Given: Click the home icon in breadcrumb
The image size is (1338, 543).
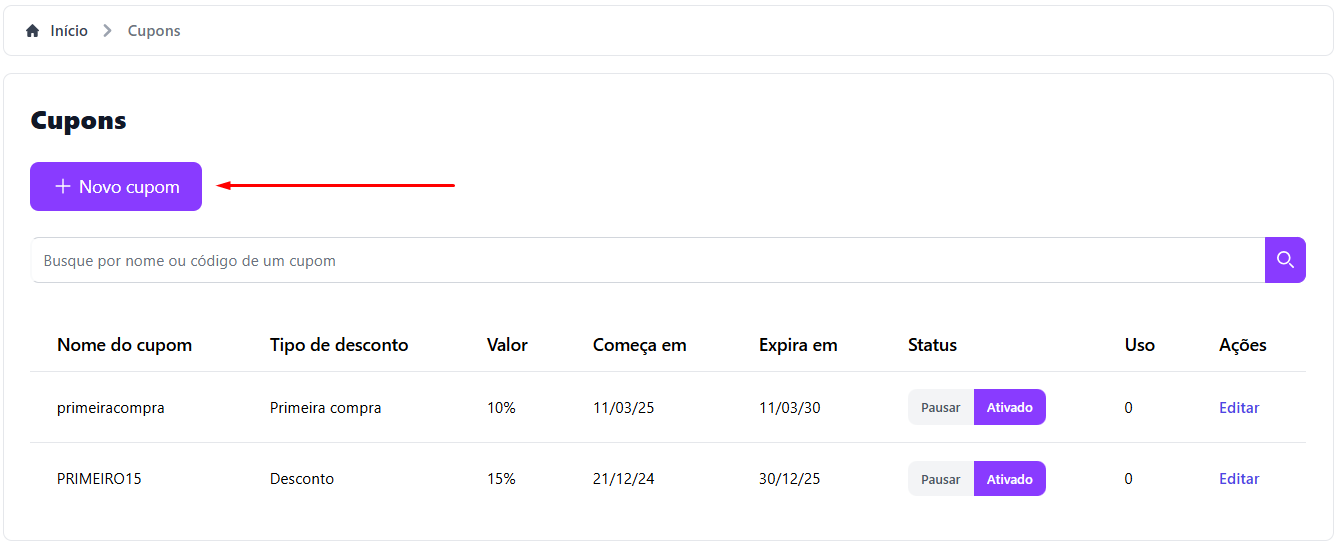Looking at the screenshot, I should coord(33,31).
